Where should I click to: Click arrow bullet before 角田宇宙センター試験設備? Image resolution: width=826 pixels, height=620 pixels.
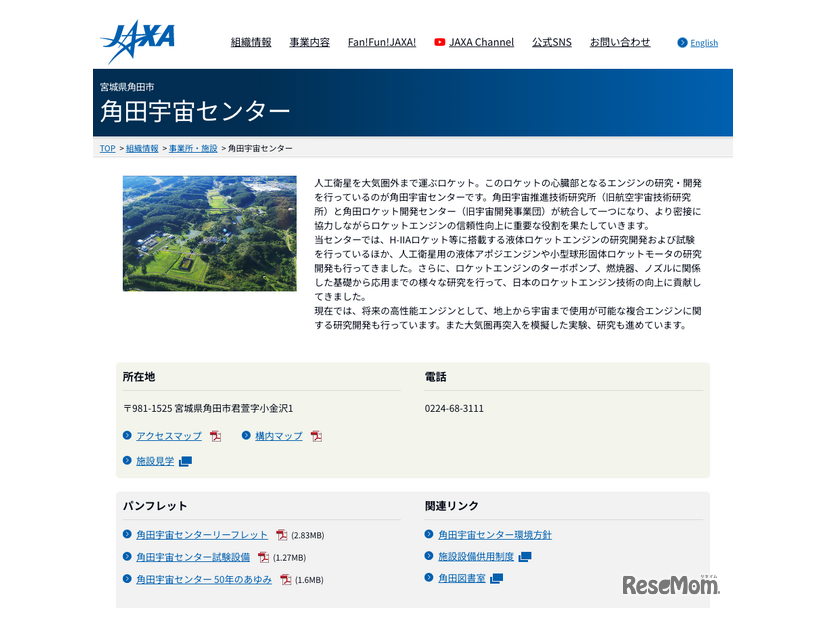127,556
